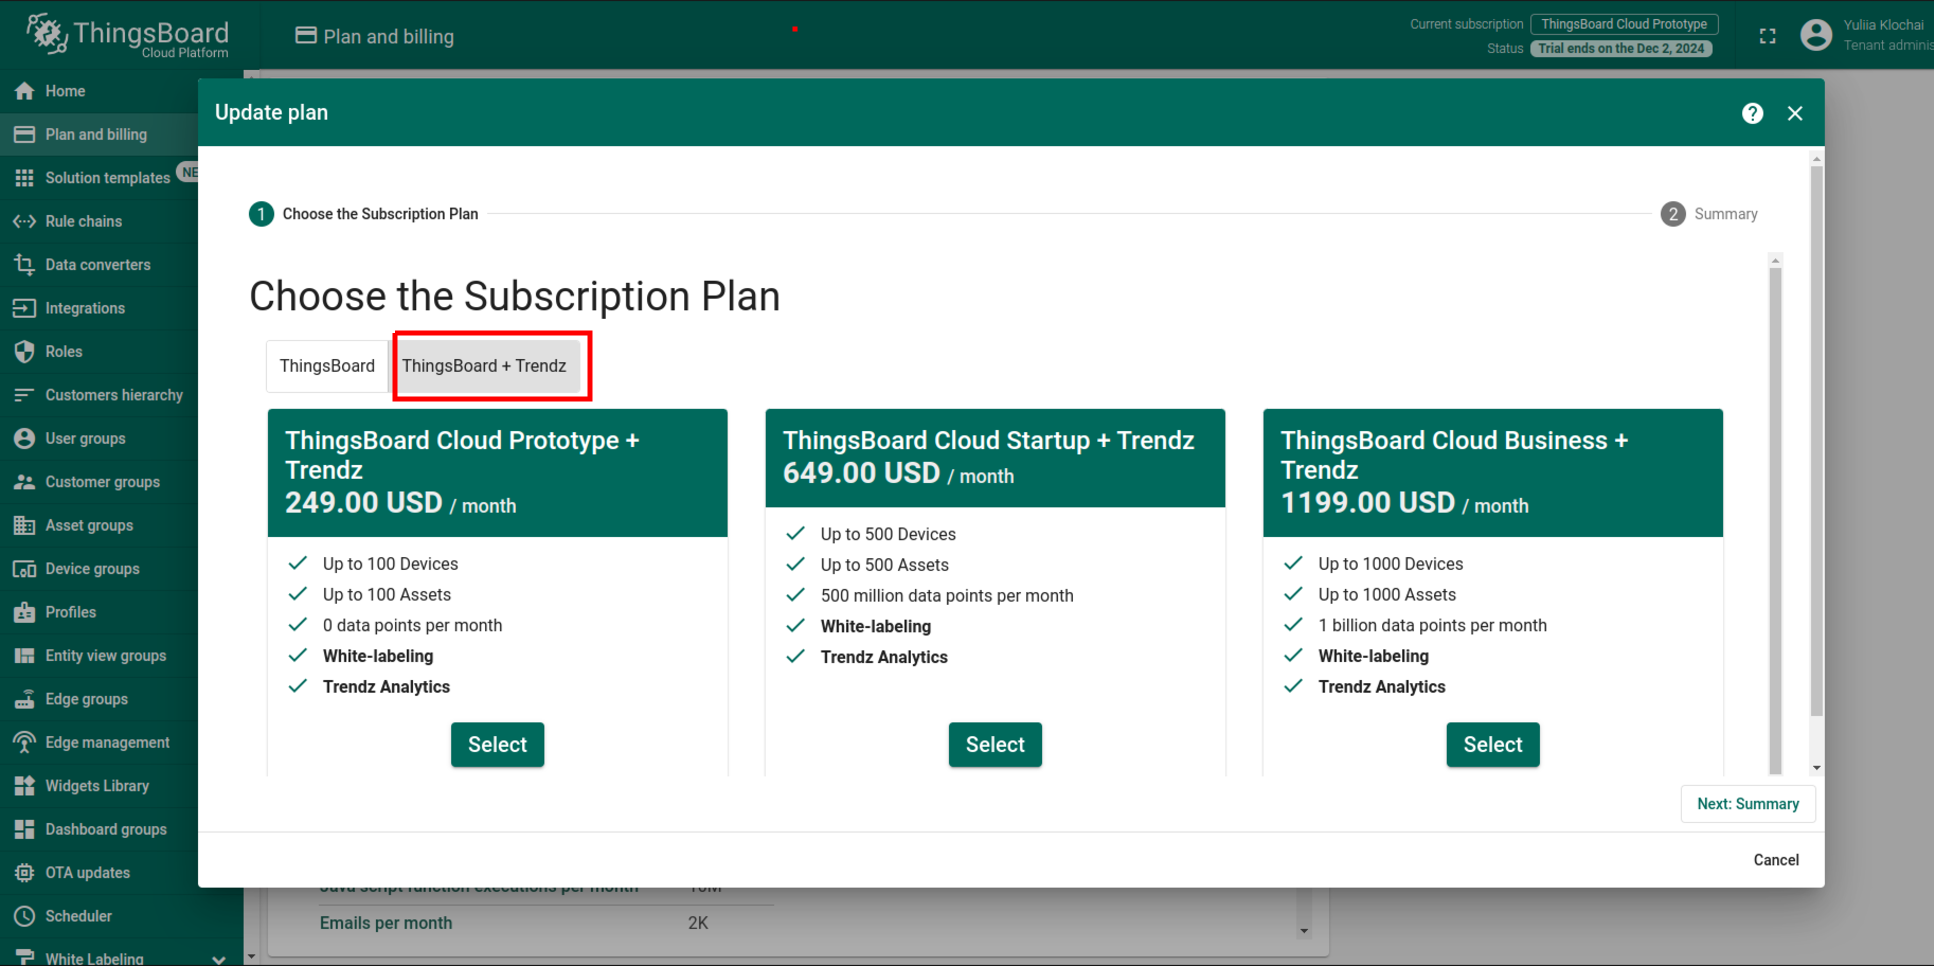Toggle fullscreen mode icon in header
Image resolution: width=1934 pixels, height=966 pixels.
click(1767, 36)
